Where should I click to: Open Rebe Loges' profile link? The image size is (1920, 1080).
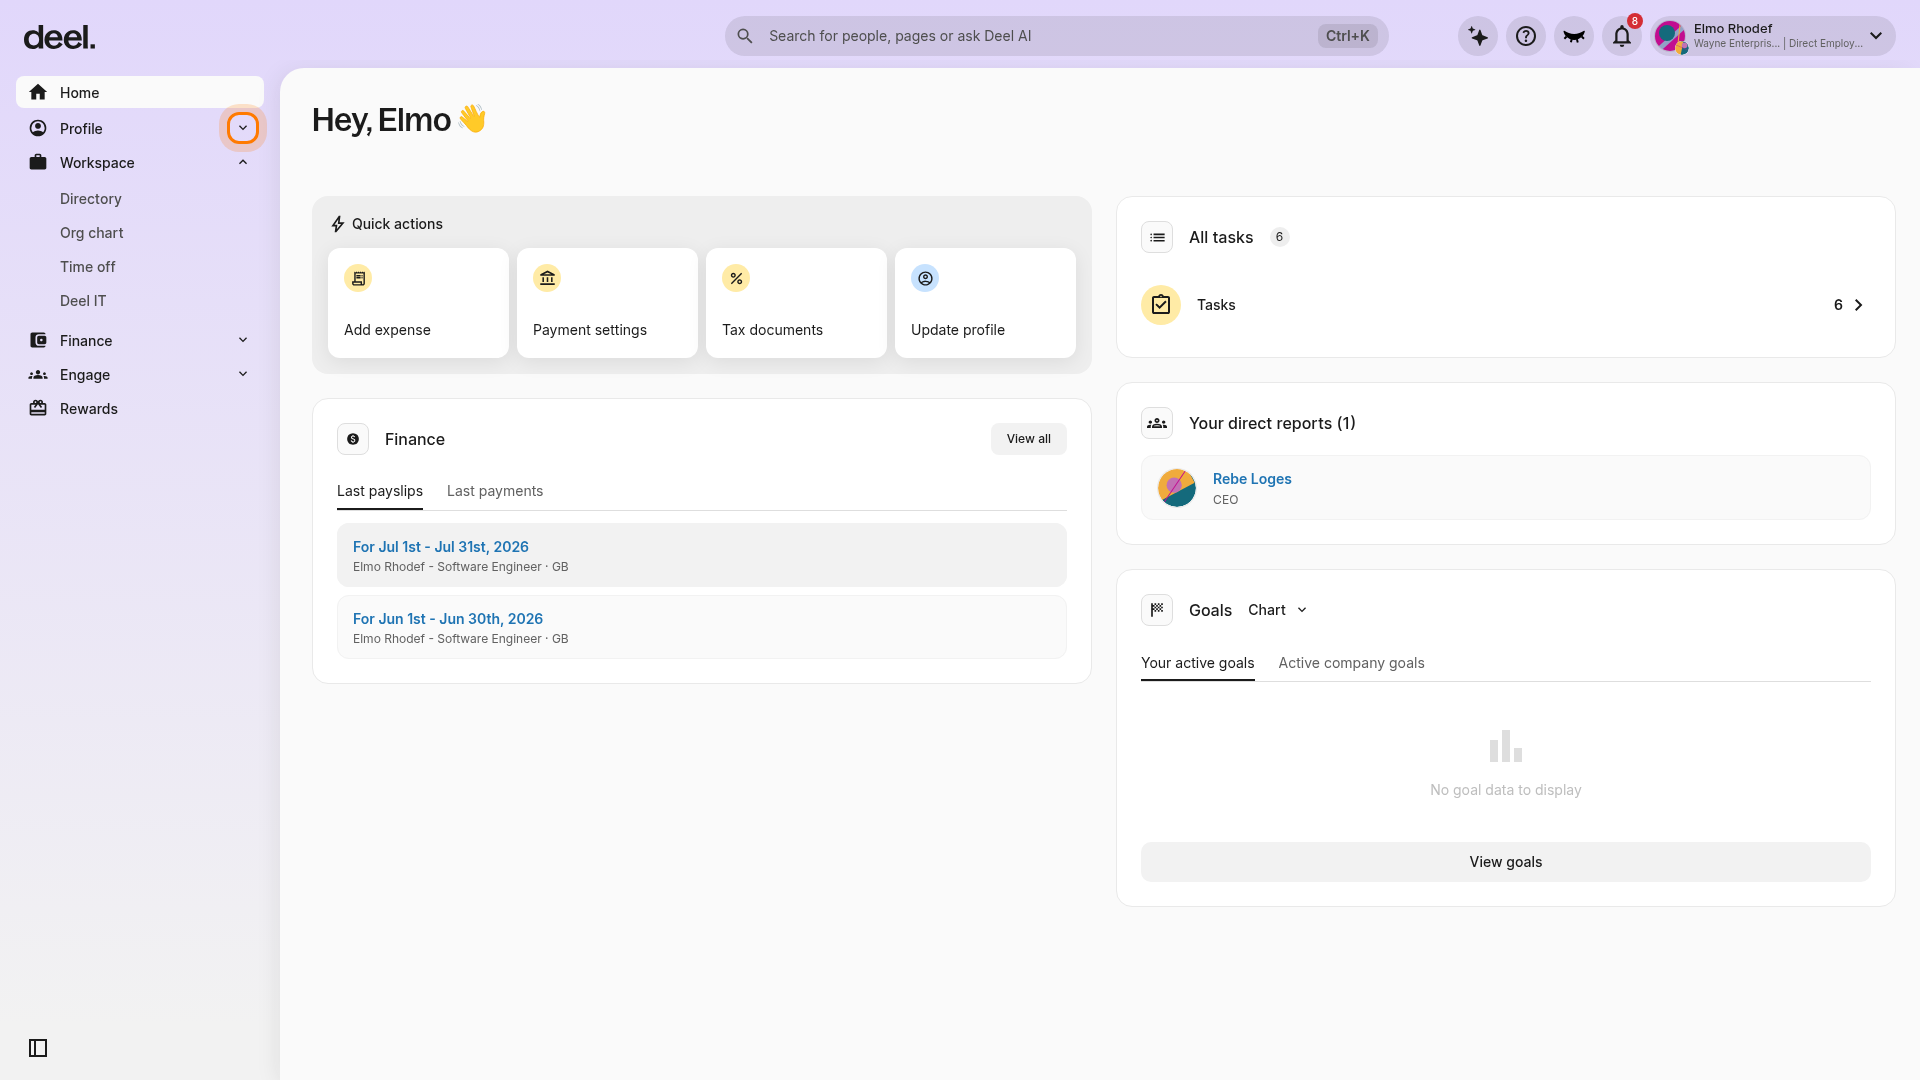point(1252,479)
